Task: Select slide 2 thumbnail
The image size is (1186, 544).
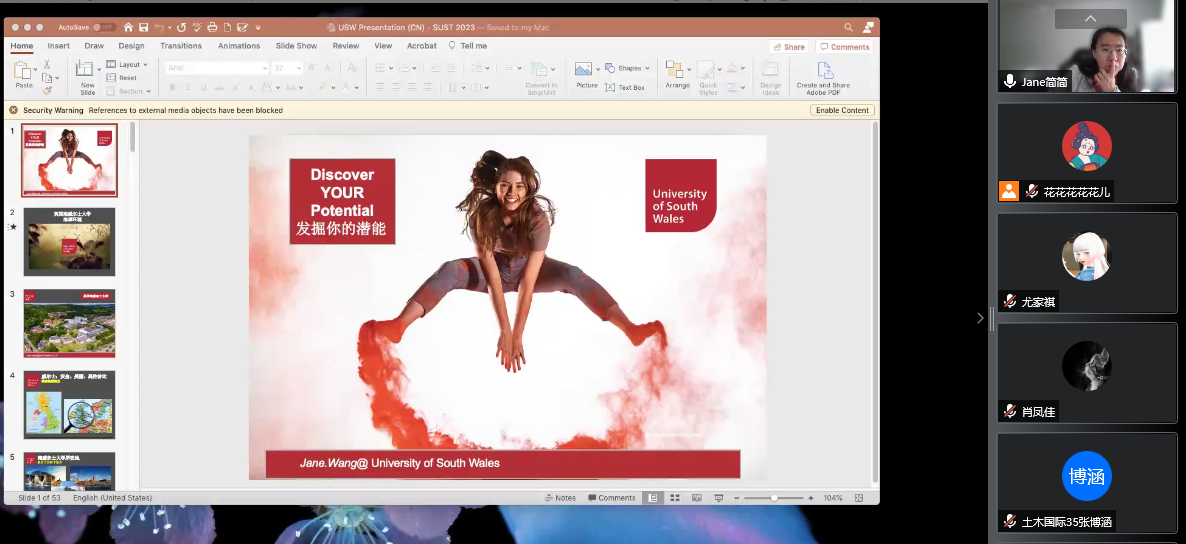Action: [x=70, y=241]
